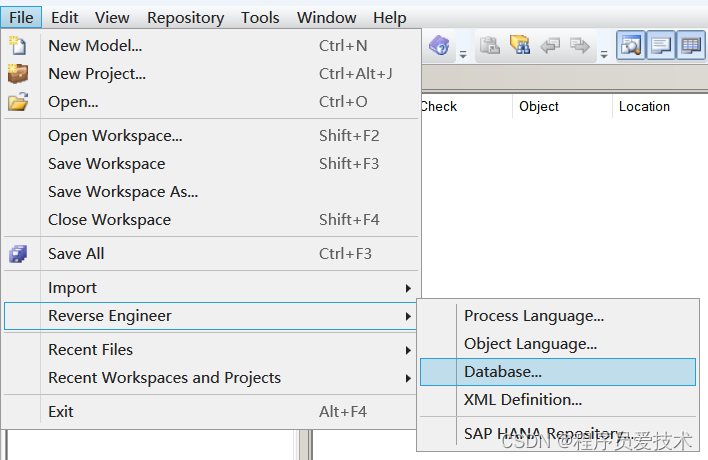Click Open... with the folder icon
708x460 pixels.
(x=73, y=101)
